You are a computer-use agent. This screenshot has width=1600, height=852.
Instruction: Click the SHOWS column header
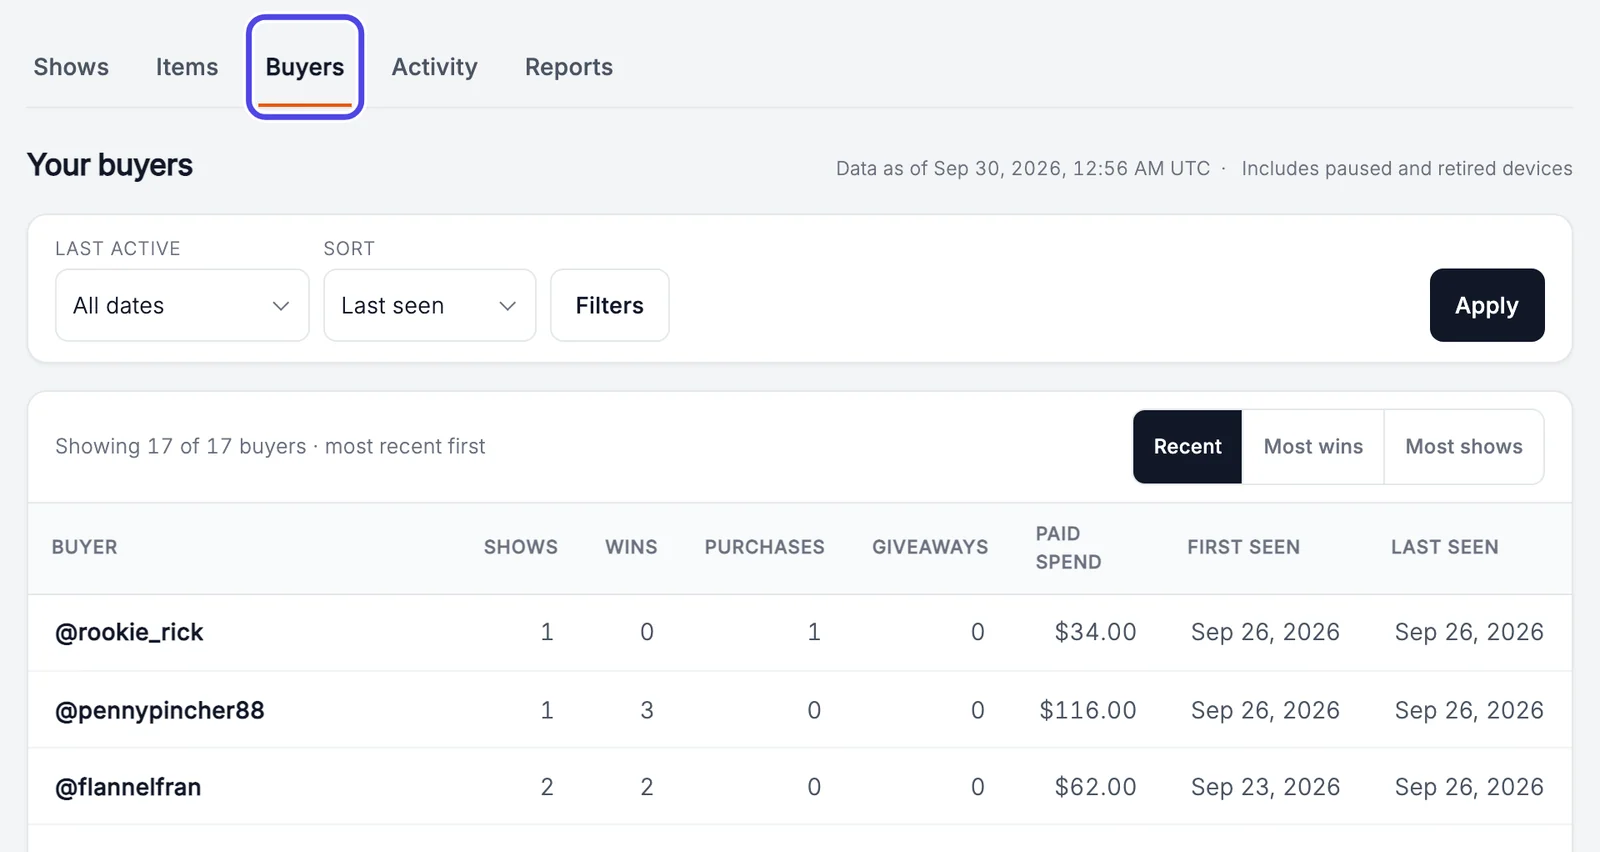pos(521,547)
